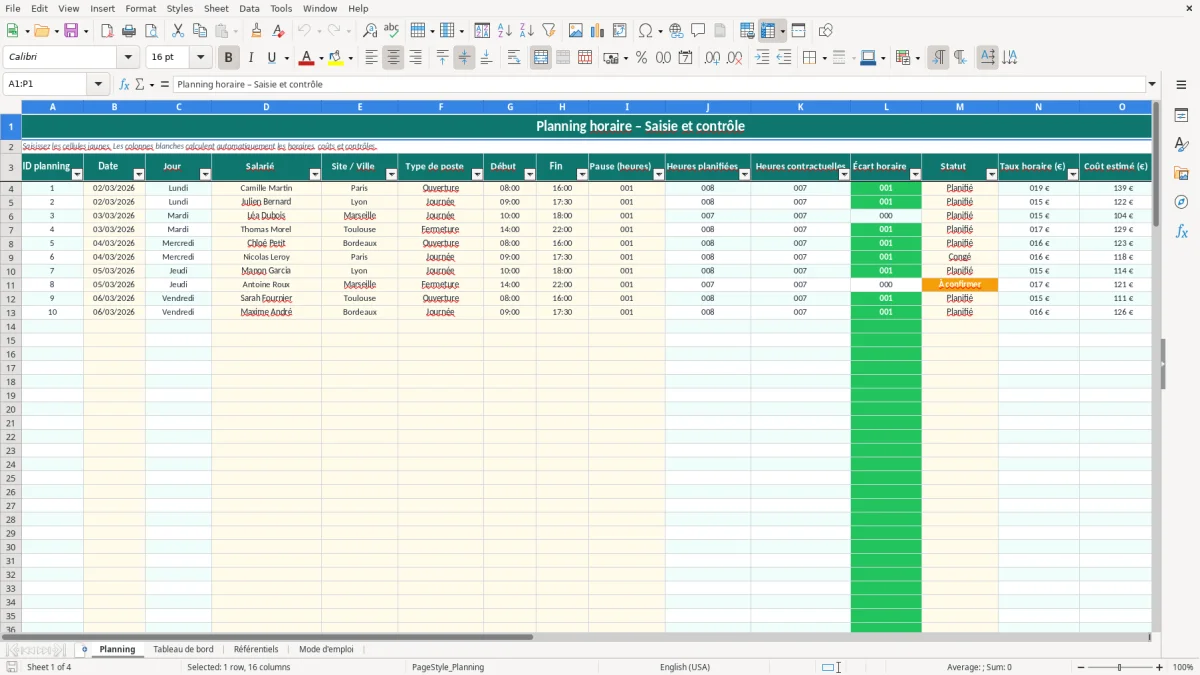1200x675 pixels.
Task: Open the Font Name dropdown arrow
Action: click(x=128, y=58)
